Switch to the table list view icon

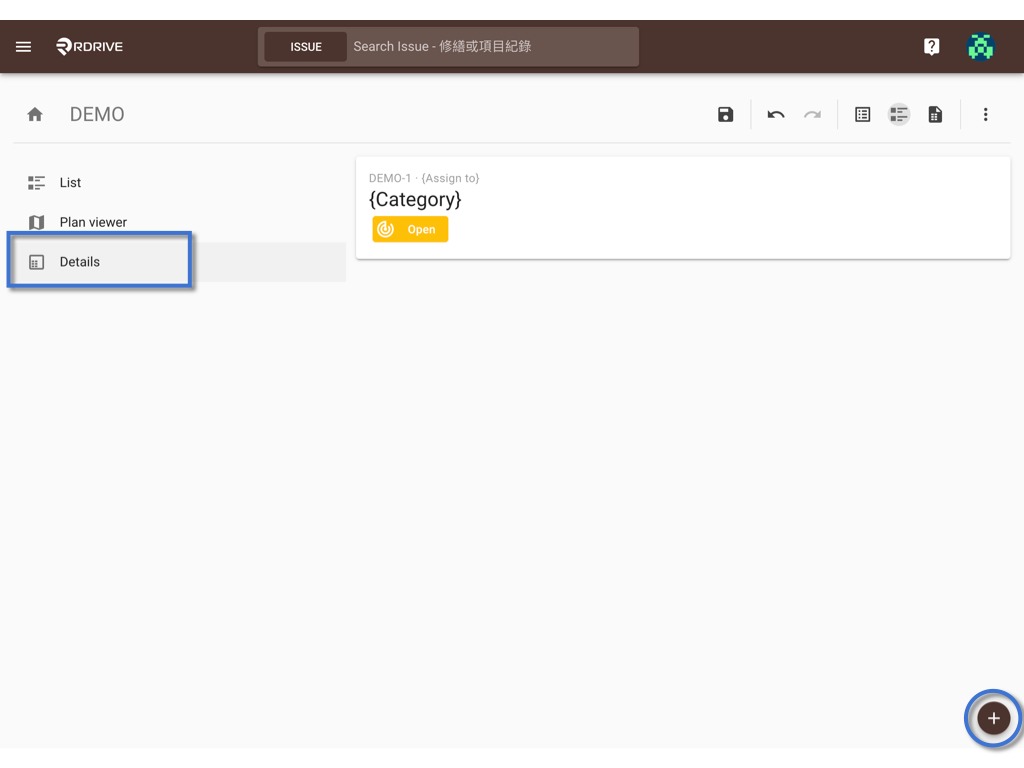point(862,115)
